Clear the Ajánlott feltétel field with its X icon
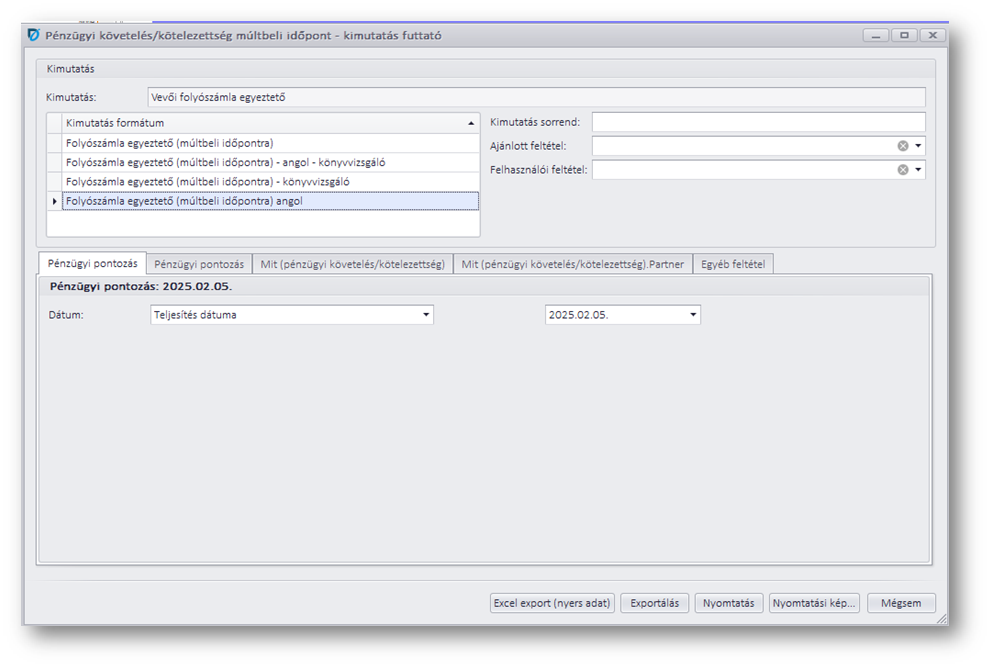This screenshot has height=668, width=991. click(x=903, y=146)
